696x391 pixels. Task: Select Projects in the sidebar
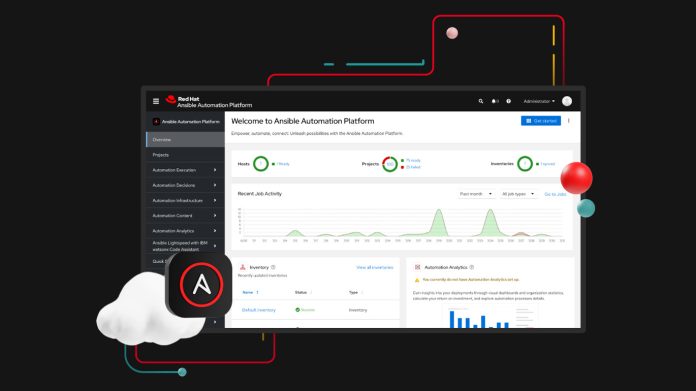click(185, 155)
